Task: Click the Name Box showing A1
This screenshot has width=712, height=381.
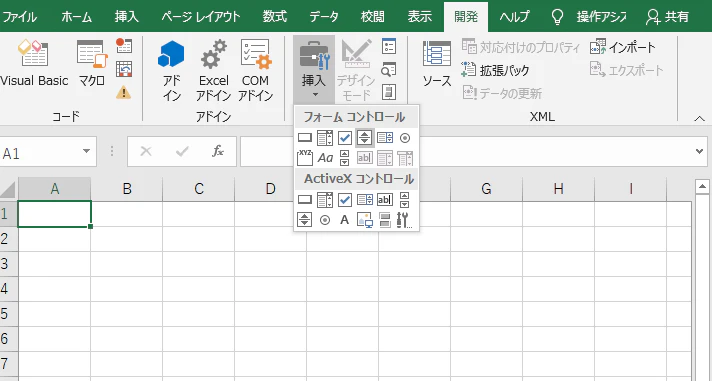Action: [40, 153]
